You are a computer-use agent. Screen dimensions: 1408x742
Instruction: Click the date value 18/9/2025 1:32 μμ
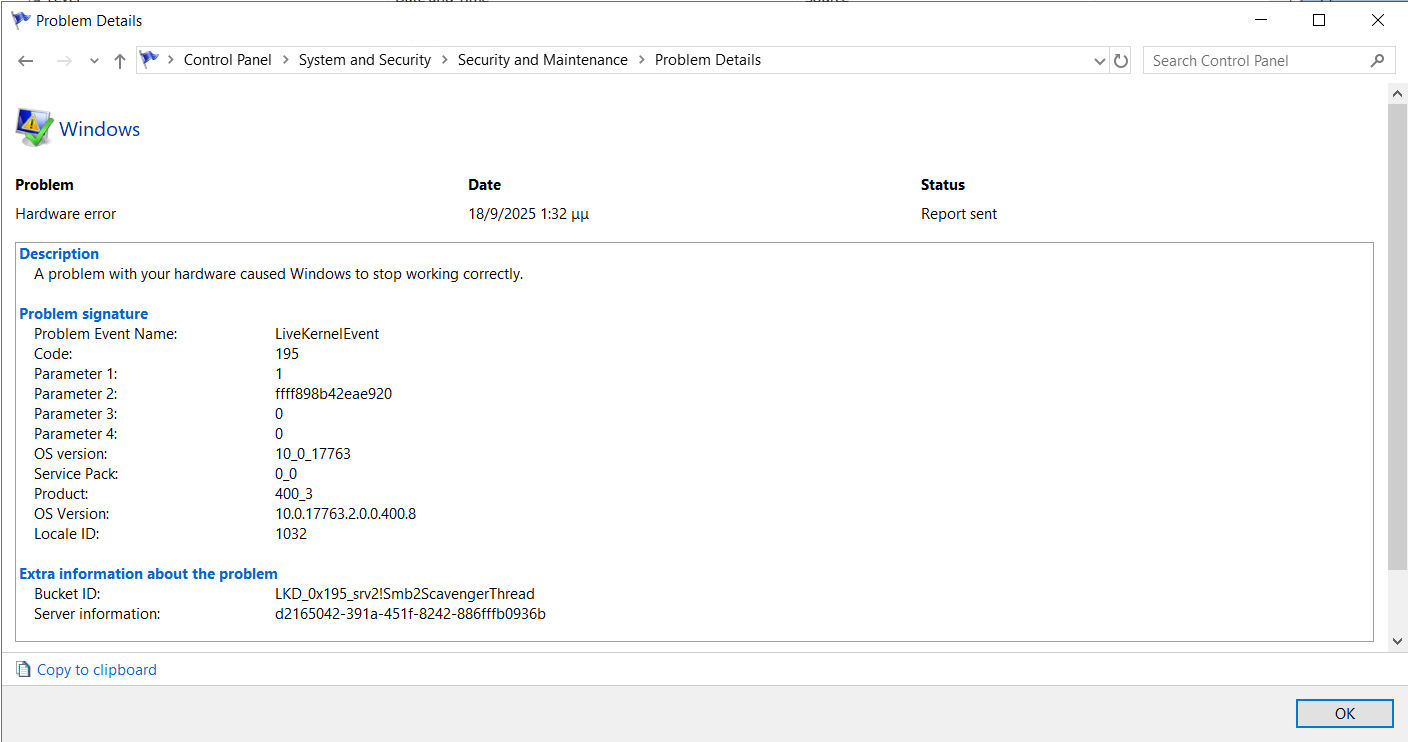[528, 214]
